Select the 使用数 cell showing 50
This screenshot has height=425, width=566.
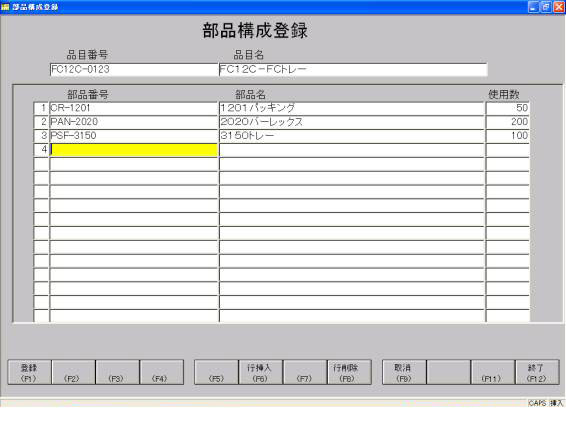coord(508,108)
